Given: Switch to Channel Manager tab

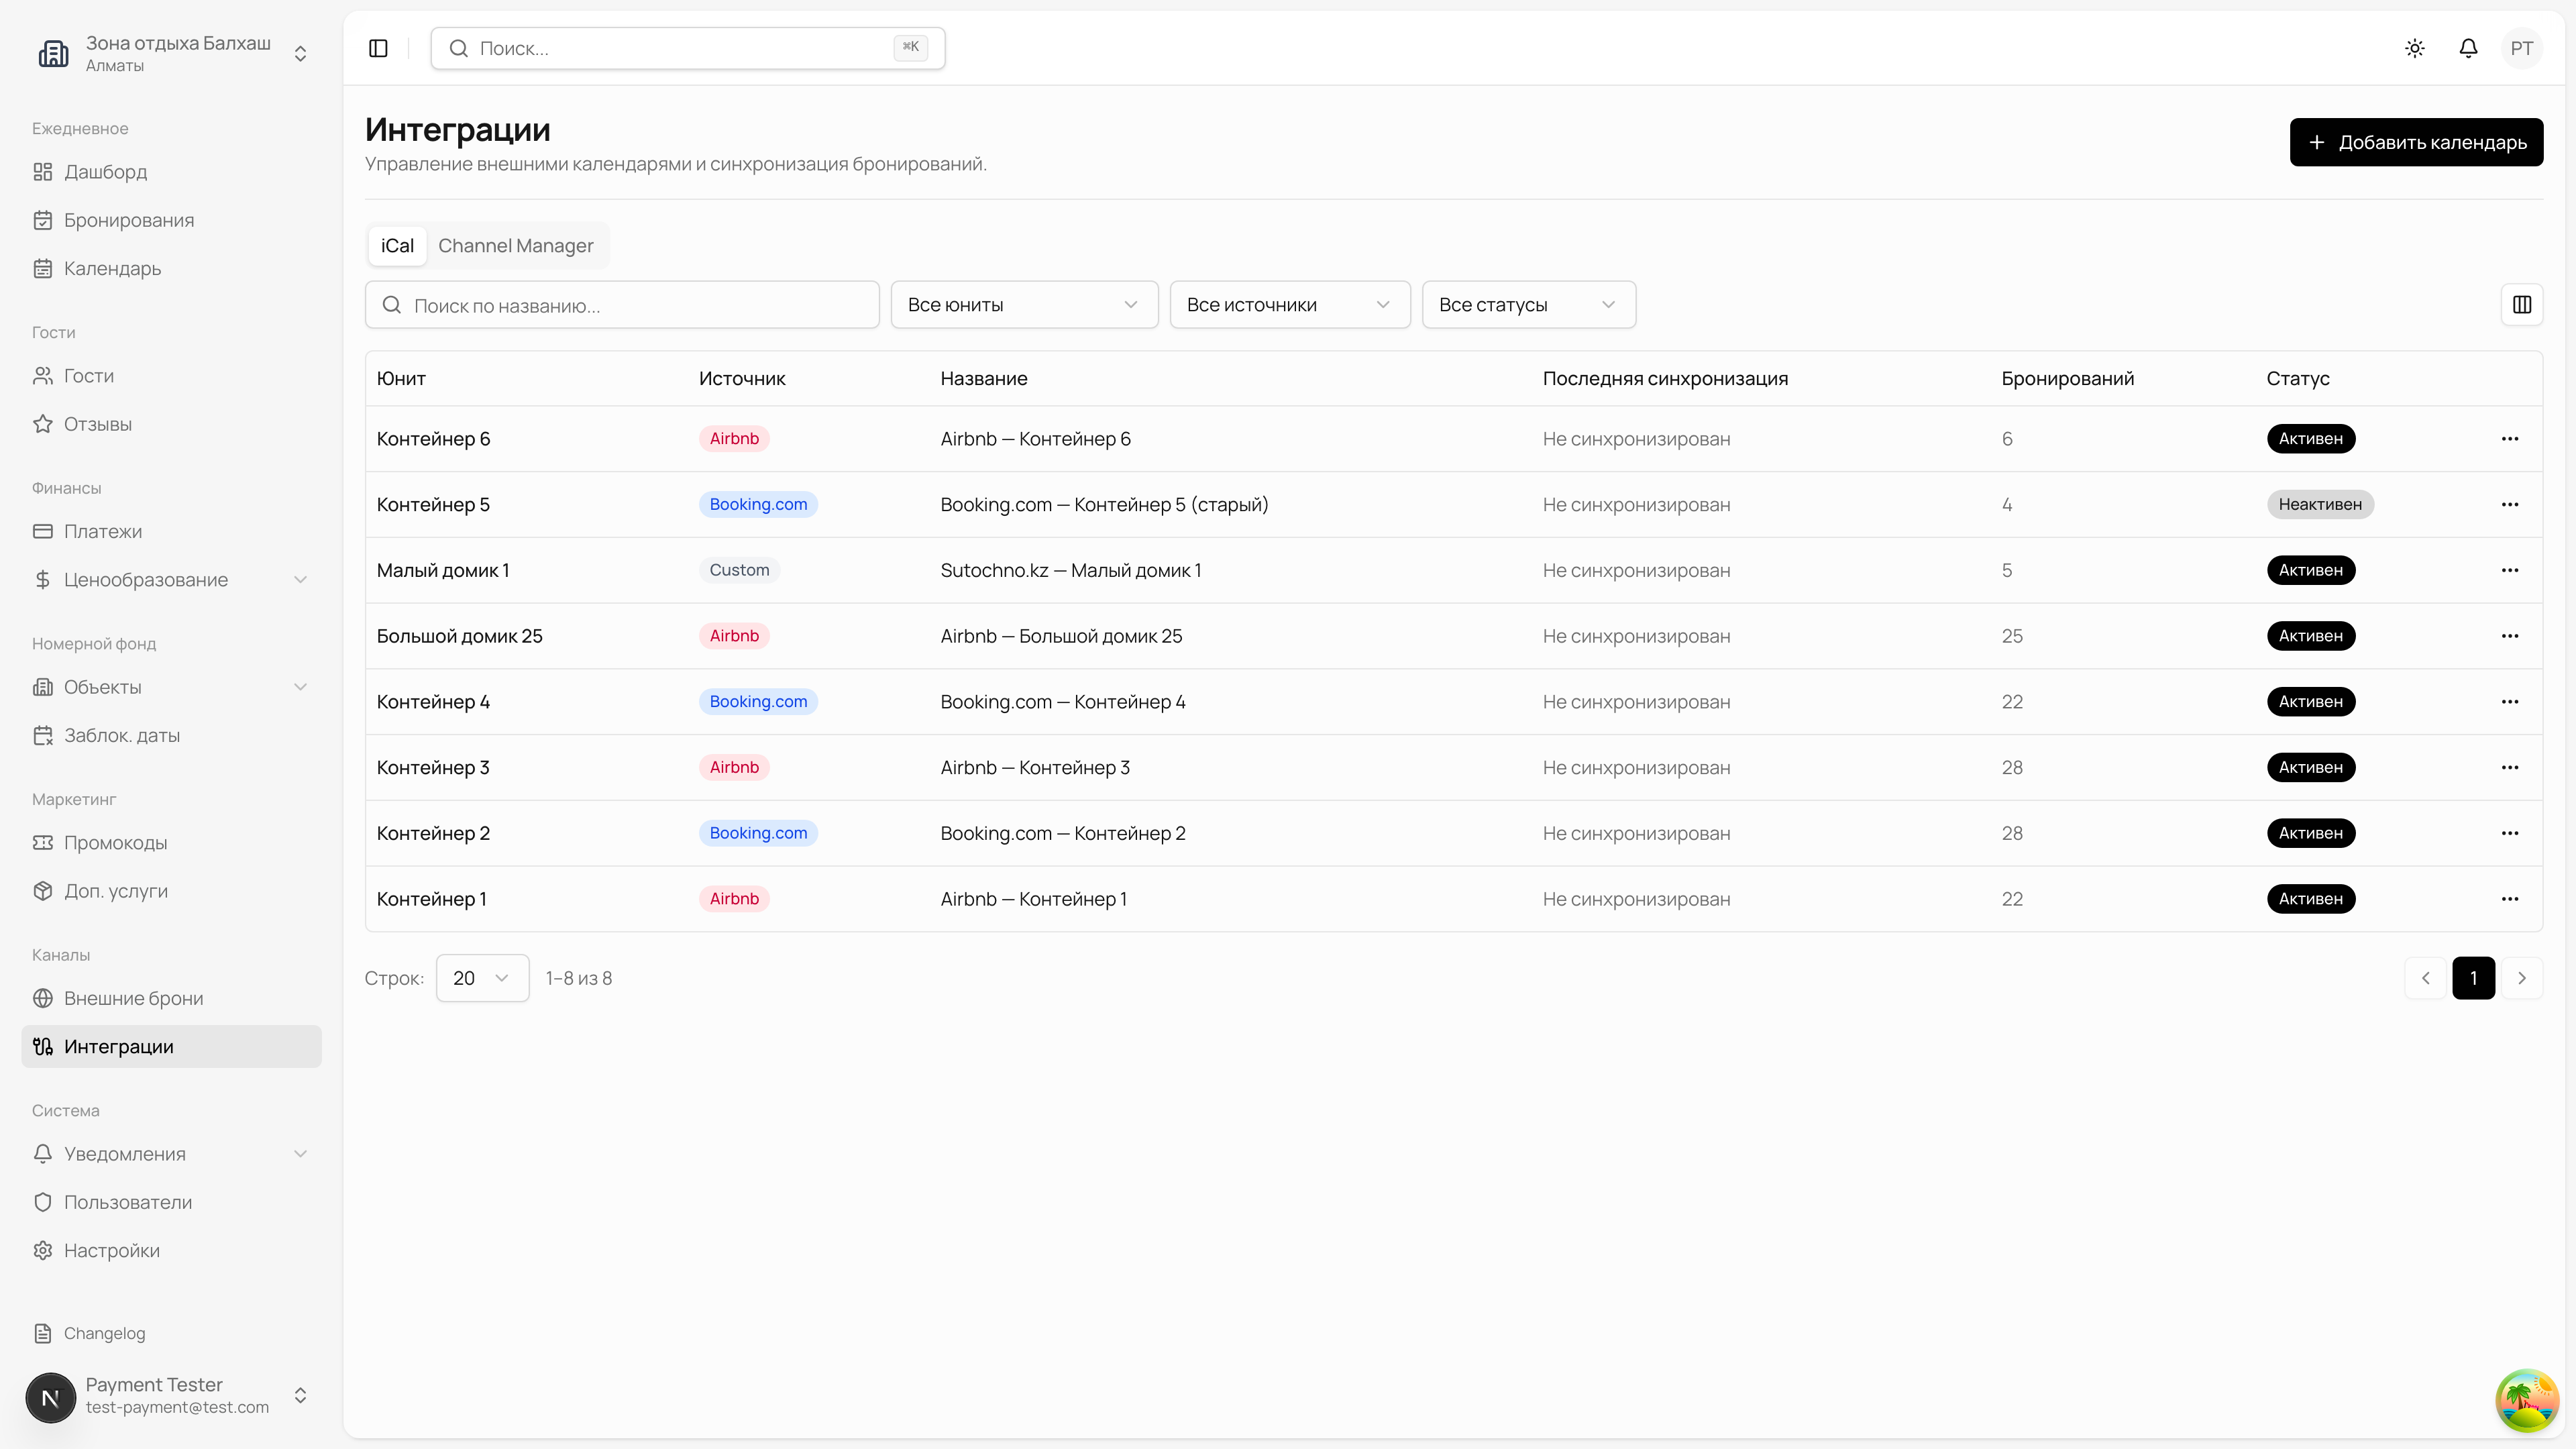Looking at the screenshot, I should point(515,246).
